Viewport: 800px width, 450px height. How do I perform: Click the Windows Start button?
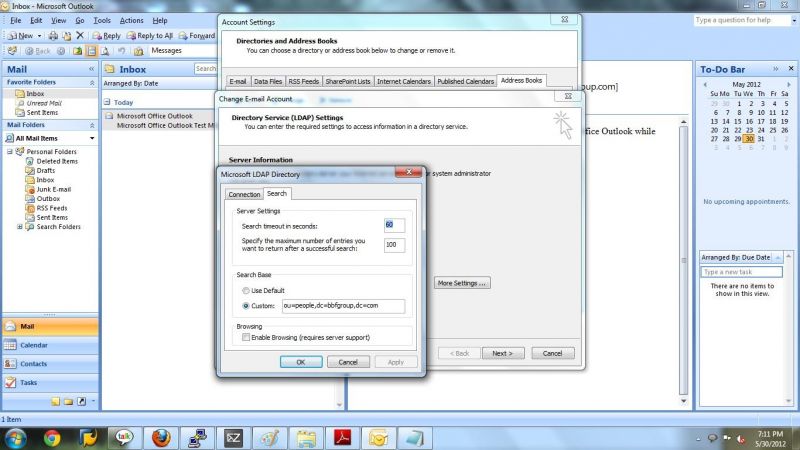(15, 438)
